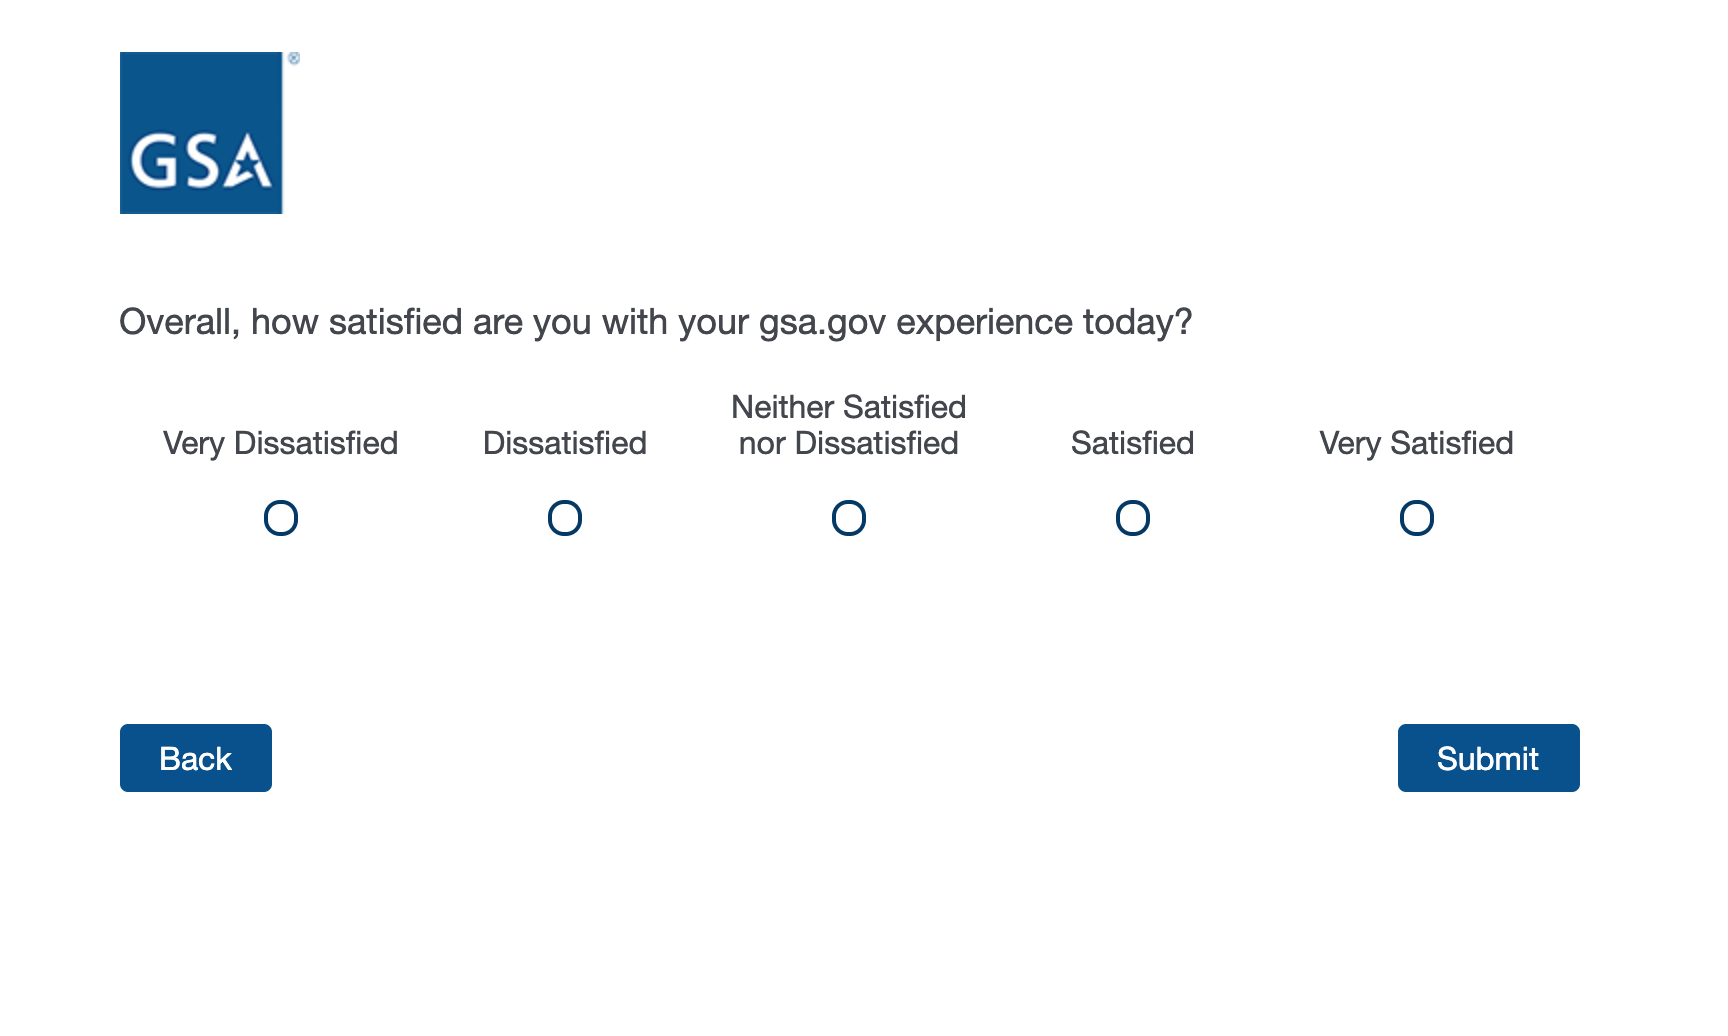Viewport: 1728px width, 1036px height.
Task: Select the Very Dissatisfied radio button
Action: click(281, 518)
